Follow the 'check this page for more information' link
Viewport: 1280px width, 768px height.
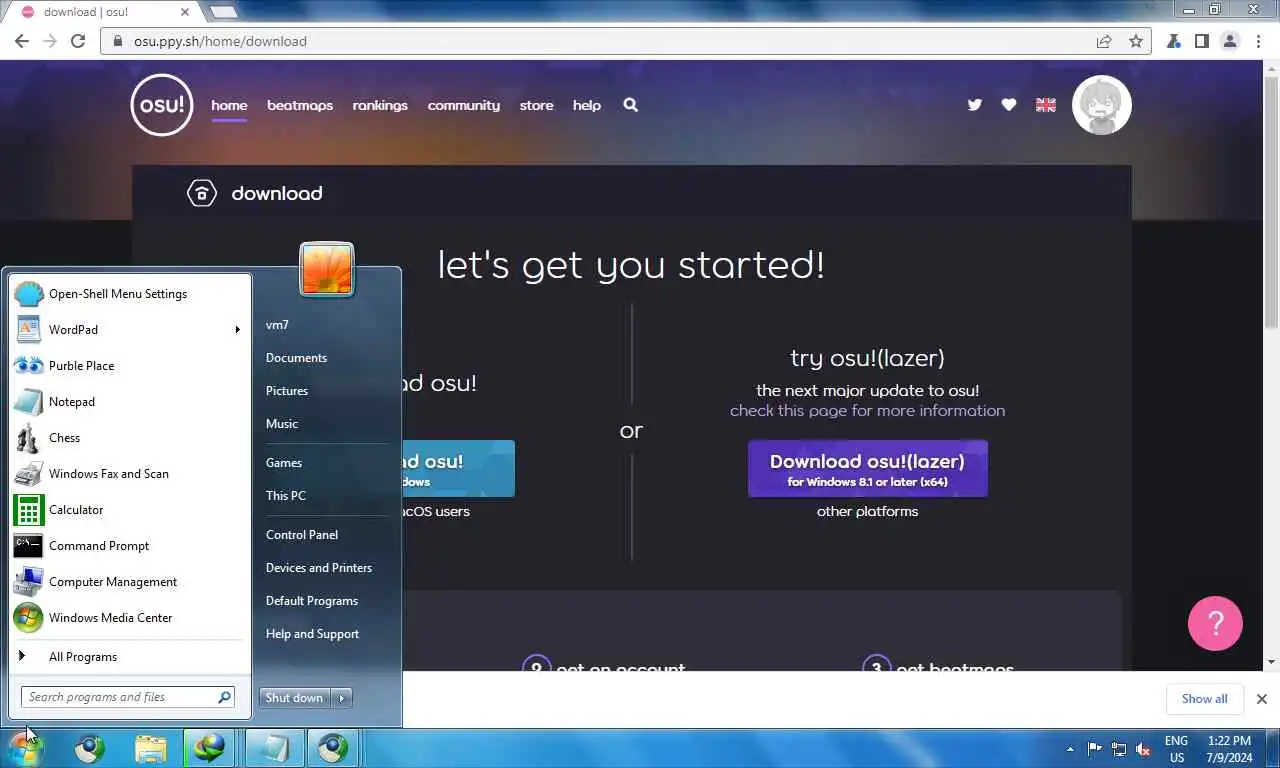coord(867,411)
